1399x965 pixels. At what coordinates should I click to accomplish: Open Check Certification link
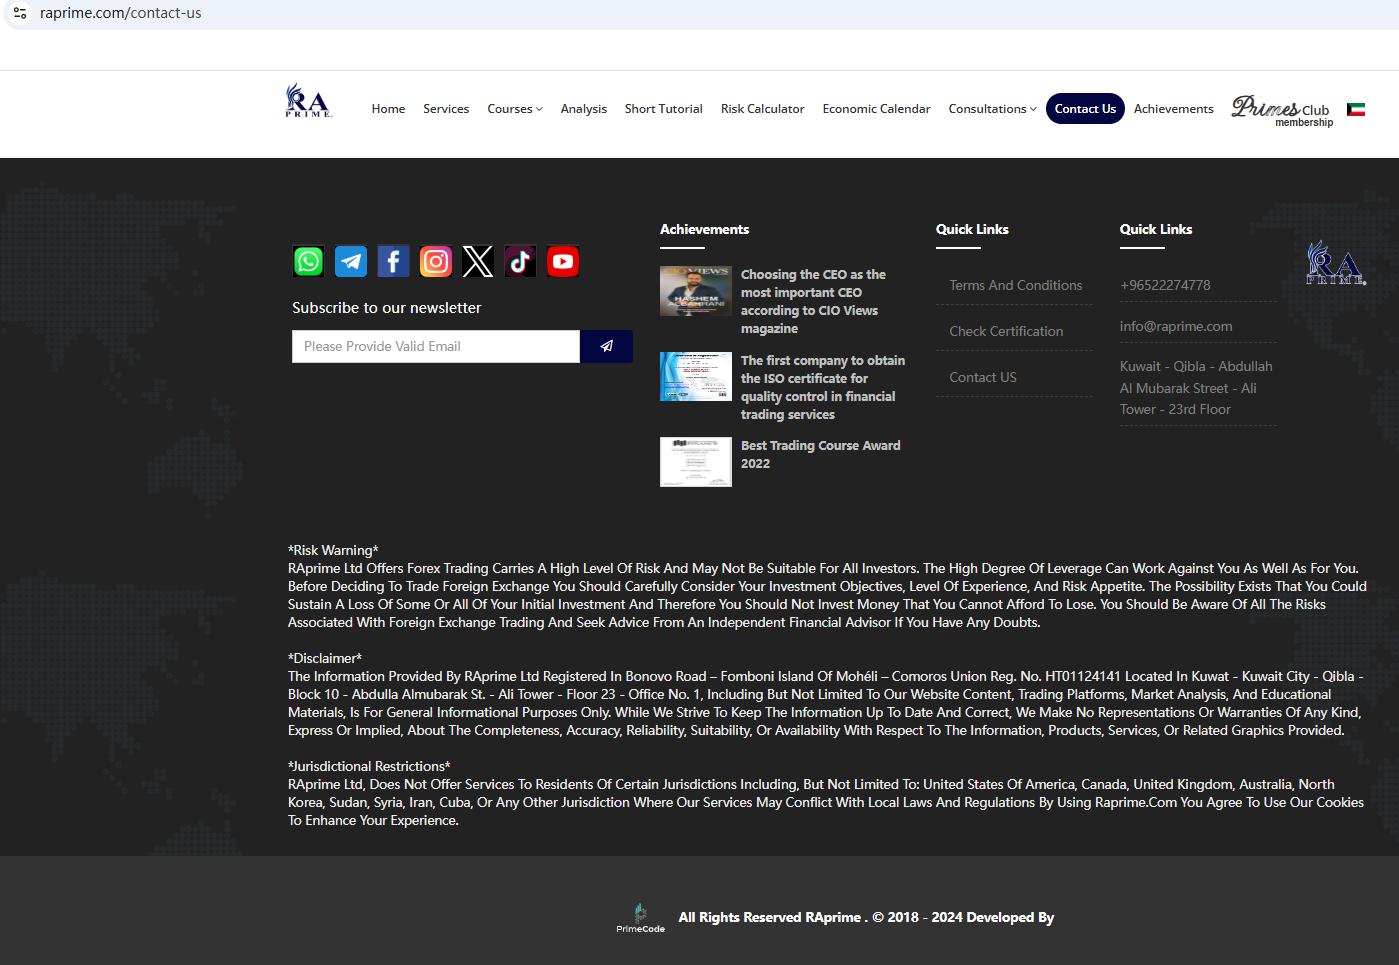coord(1006,331)
